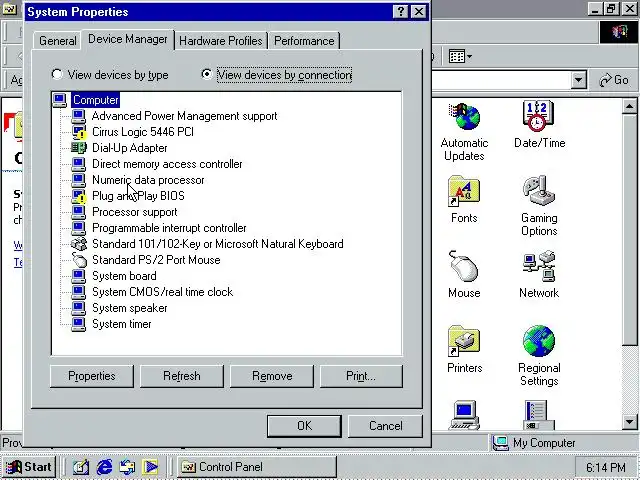Click the Refresh button
640x480 pixels.
pos(182,376)
